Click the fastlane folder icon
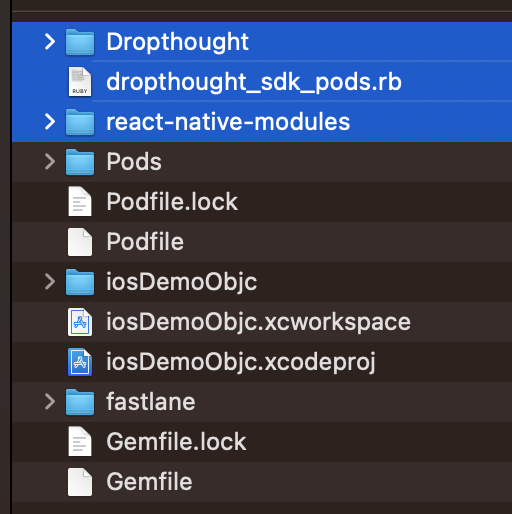512x514 pixels. coord(80,402)
